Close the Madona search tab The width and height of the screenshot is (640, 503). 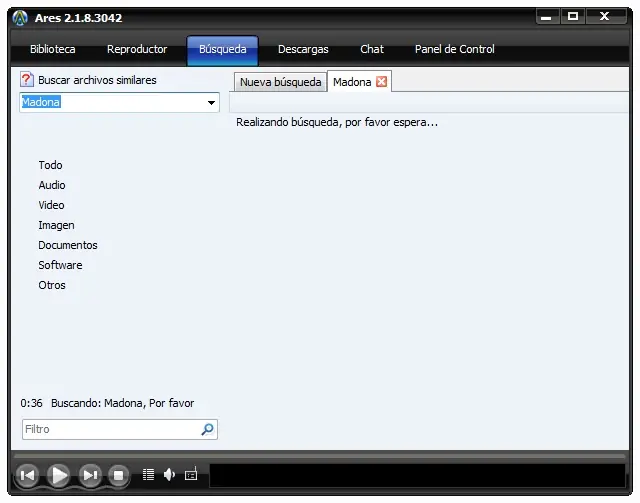tap(381, 82)
